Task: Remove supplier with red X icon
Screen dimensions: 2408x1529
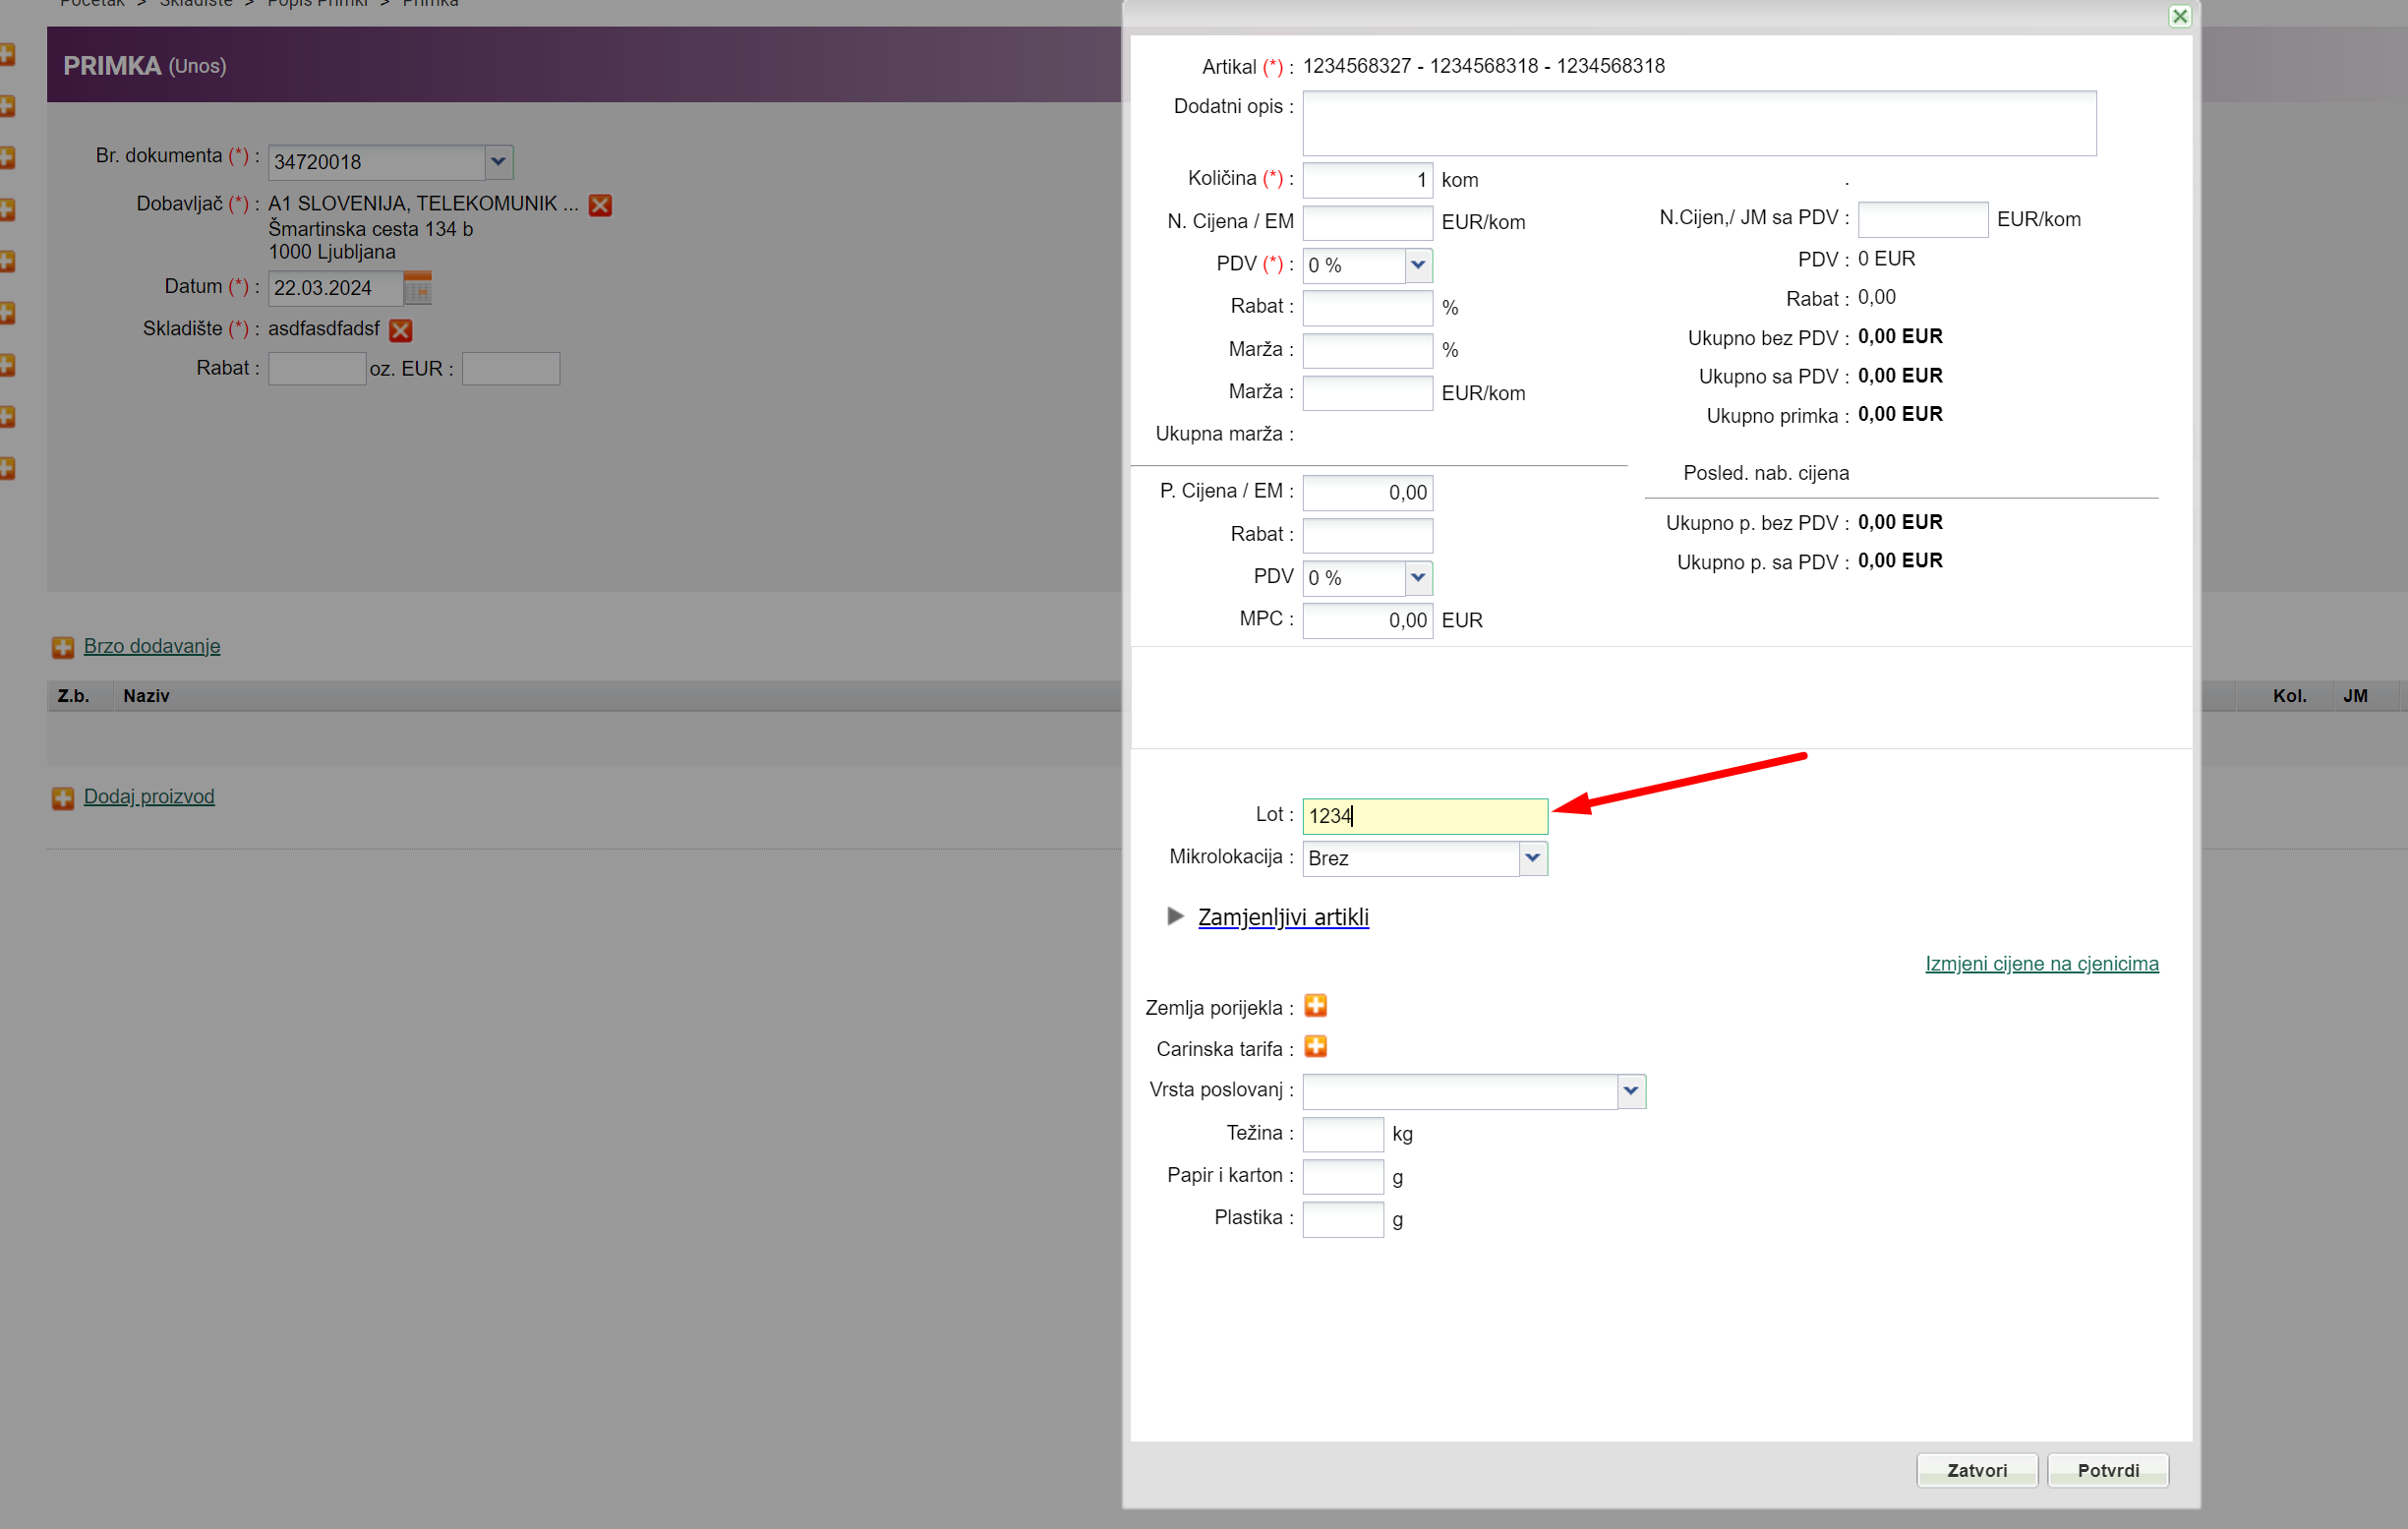Action: [x=600, y=205]
